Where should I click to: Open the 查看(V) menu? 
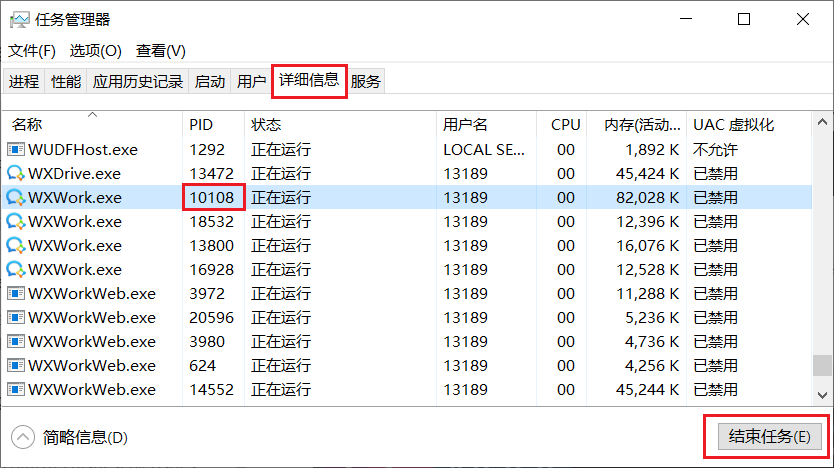coord(161,51)
